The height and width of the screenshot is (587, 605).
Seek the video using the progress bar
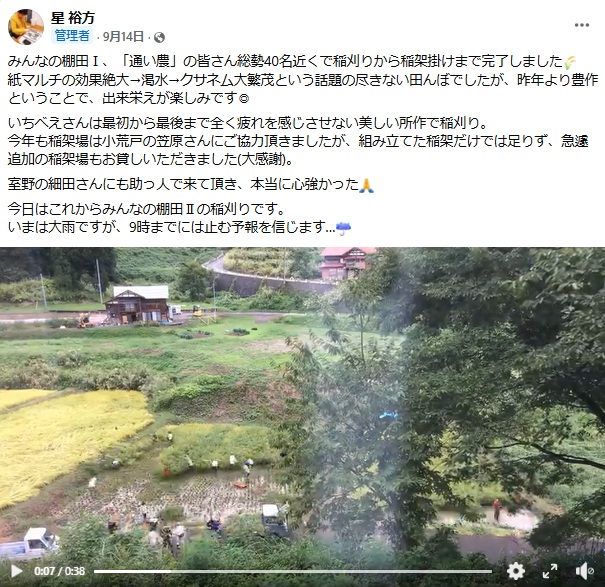tap(293, 571)
